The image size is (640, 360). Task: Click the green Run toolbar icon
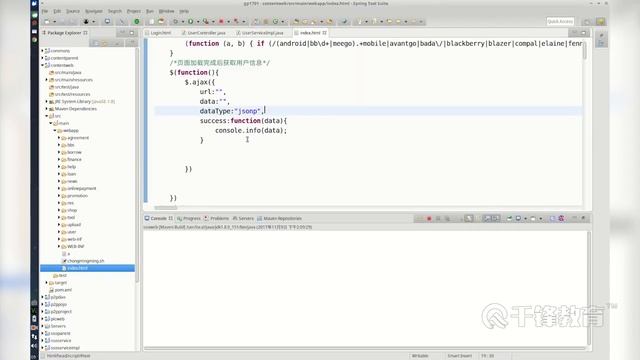click(190, 22)
